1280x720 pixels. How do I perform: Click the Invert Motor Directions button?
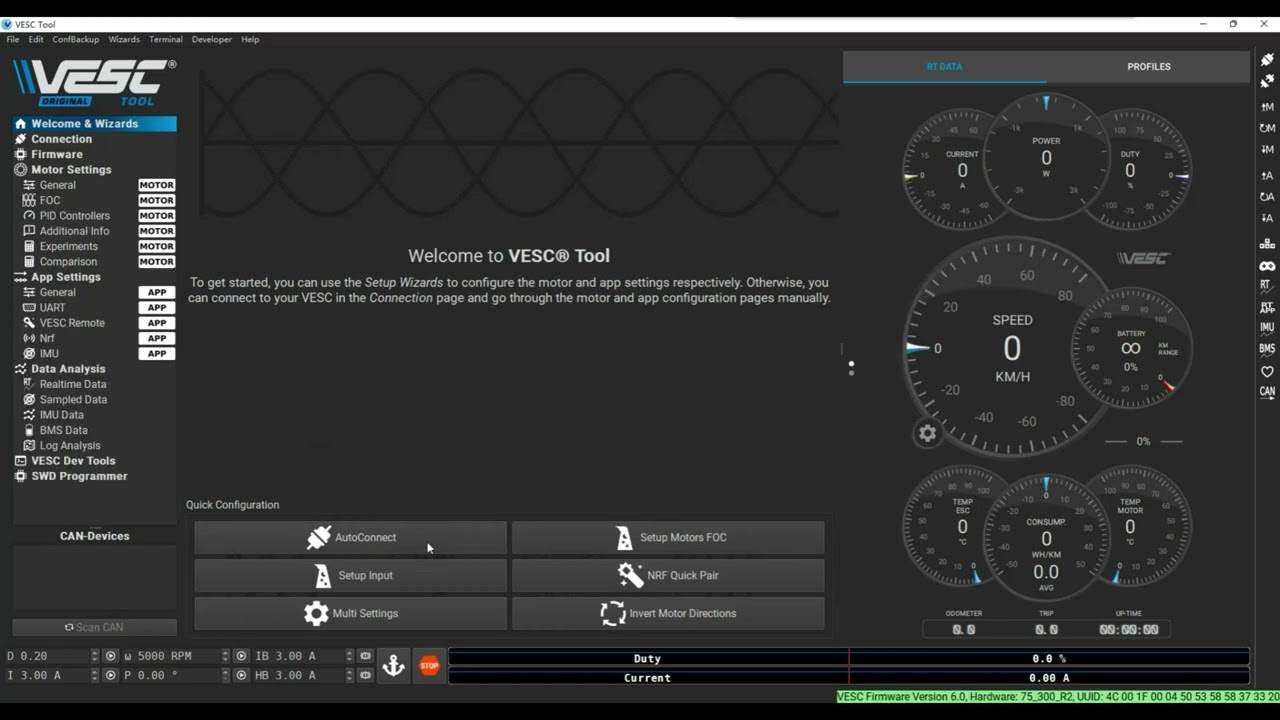pyautogui.click(x=668, y=613)
